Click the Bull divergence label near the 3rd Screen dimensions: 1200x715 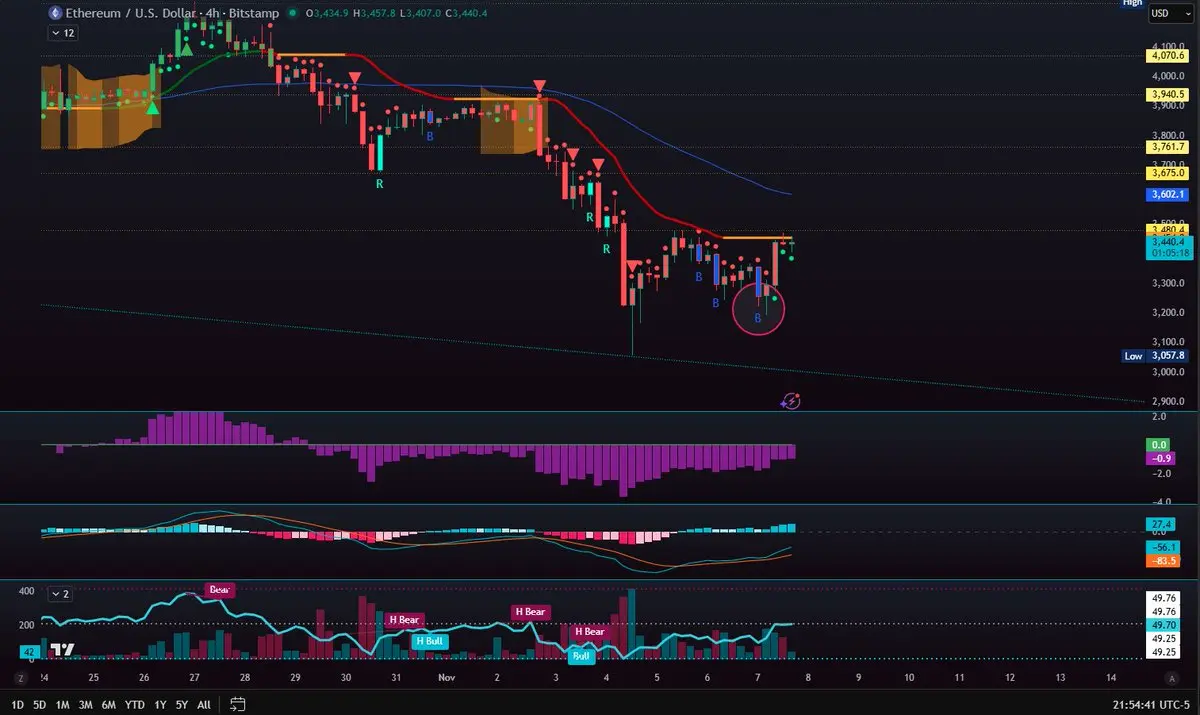click(x=581, y=657)
